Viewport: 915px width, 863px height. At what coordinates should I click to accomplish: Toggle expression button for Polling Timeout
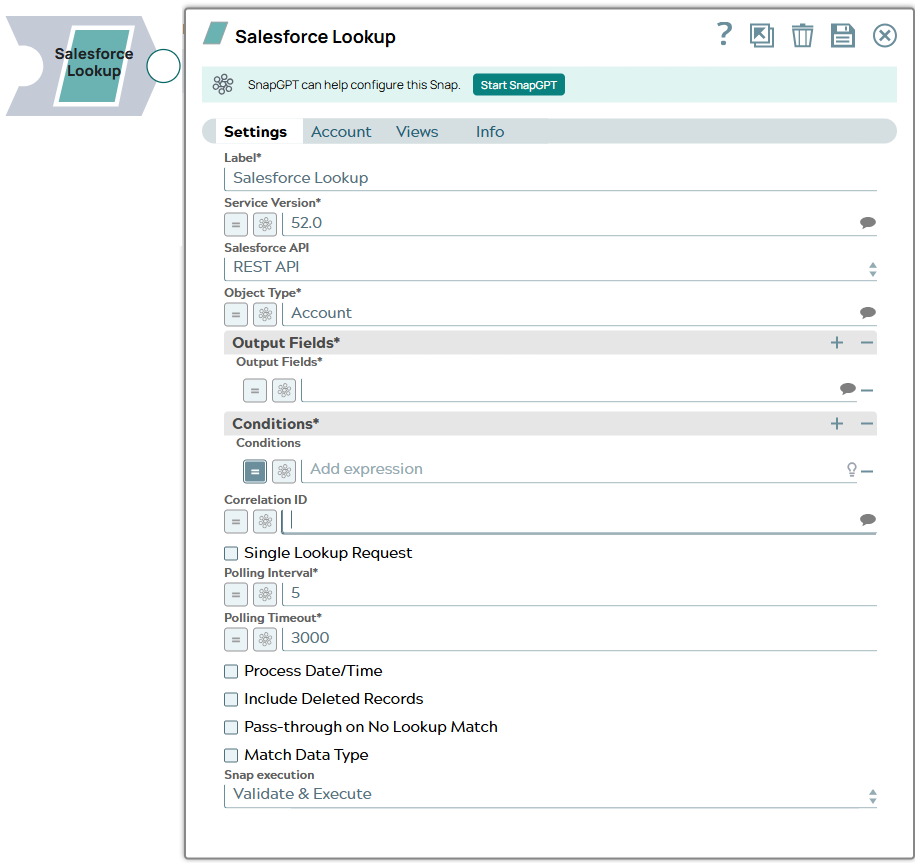click(236, 640)
